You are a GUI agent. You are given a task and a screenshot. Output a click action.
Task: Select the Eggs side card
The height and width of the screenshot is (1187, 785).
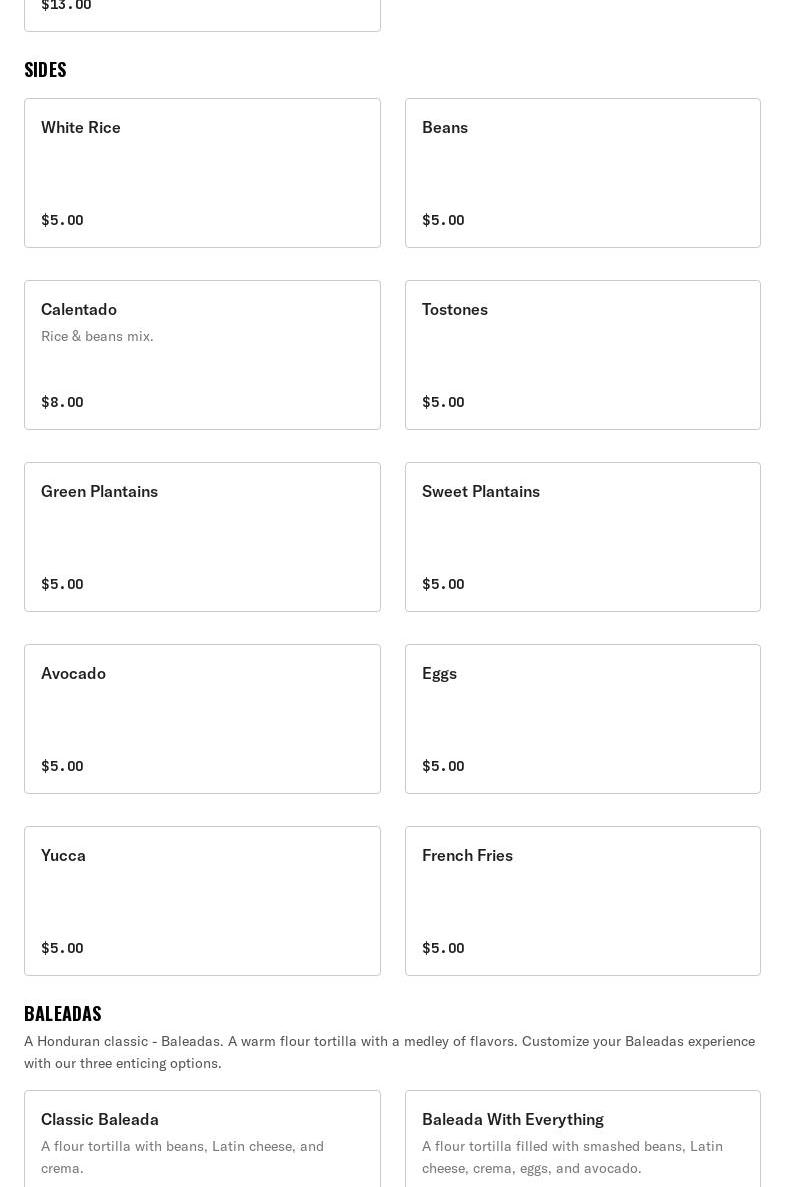(582, 718)
